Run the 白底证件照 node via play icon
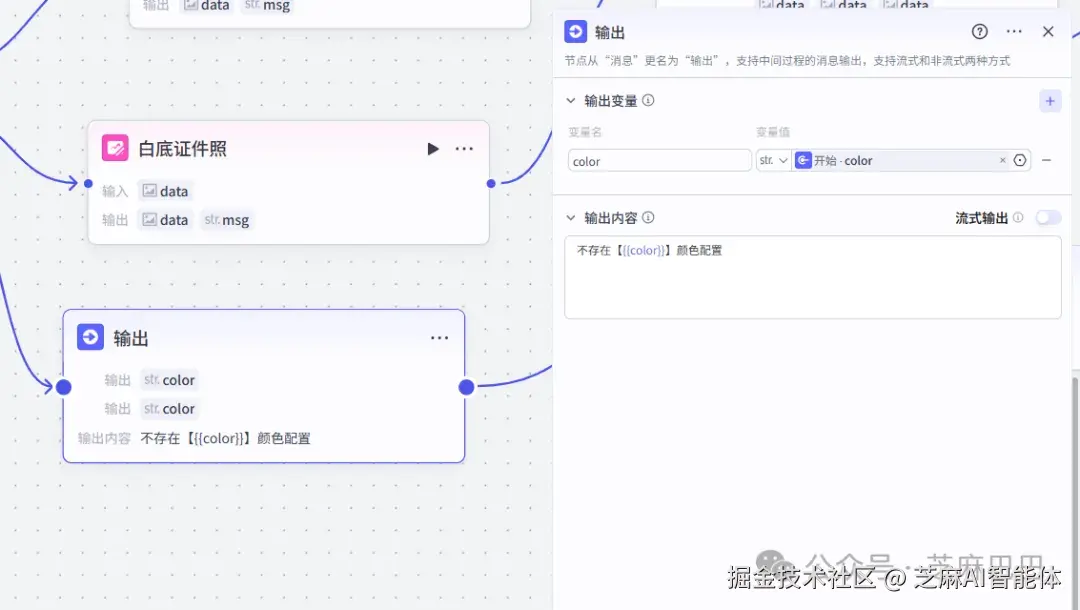Viewport: 1080px width, 610px height. (x=432, y=148)
